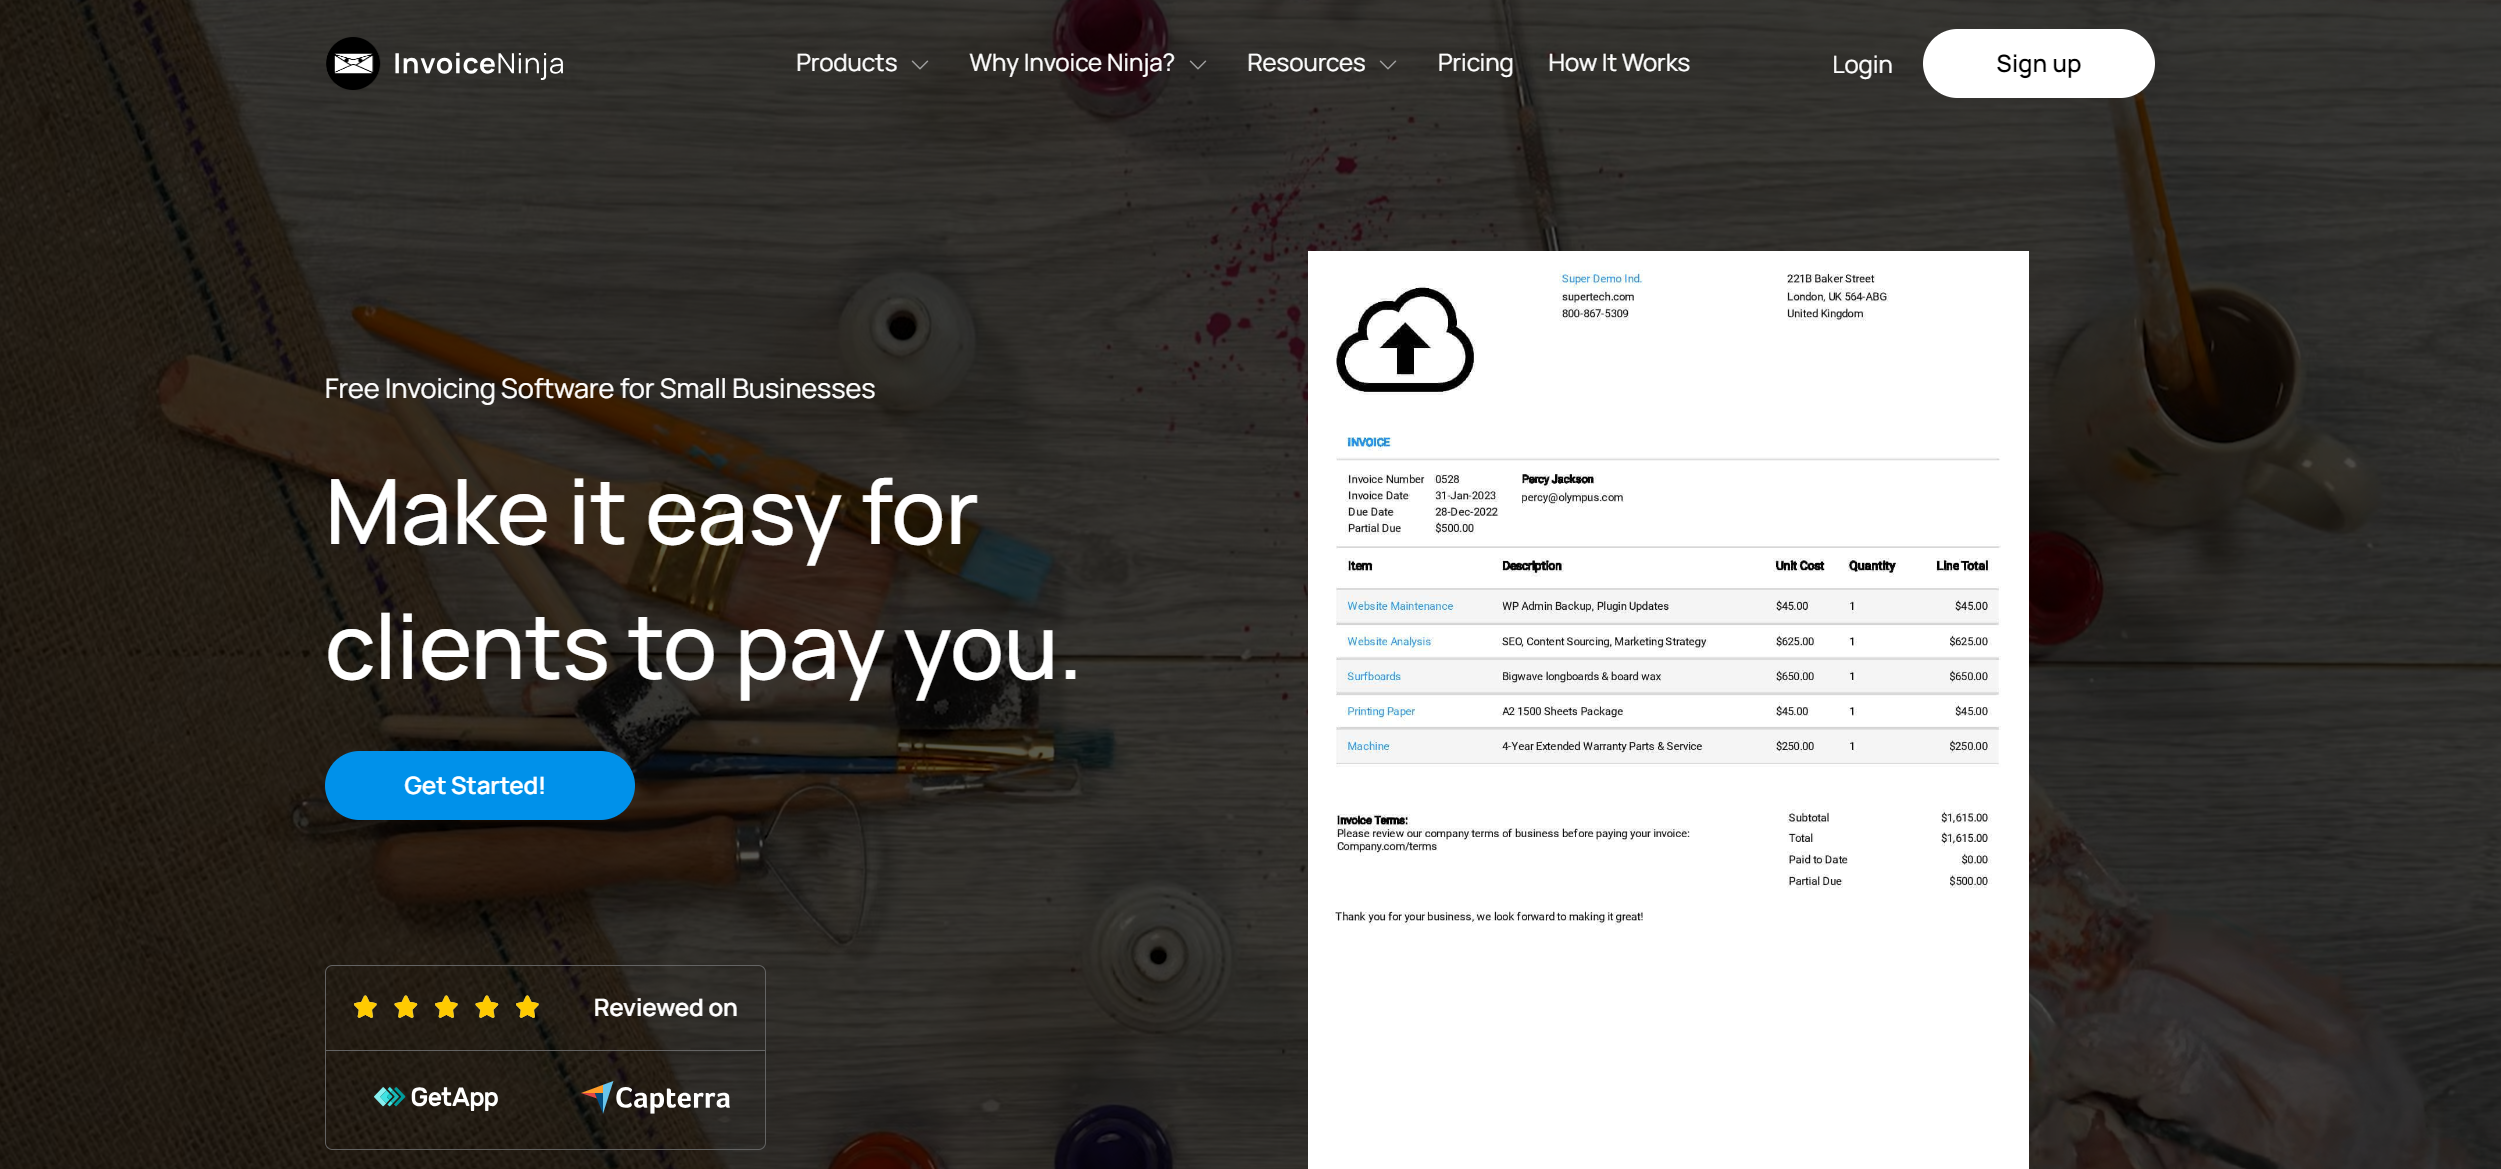Click the first star in the rating row

pos(365,1007)
